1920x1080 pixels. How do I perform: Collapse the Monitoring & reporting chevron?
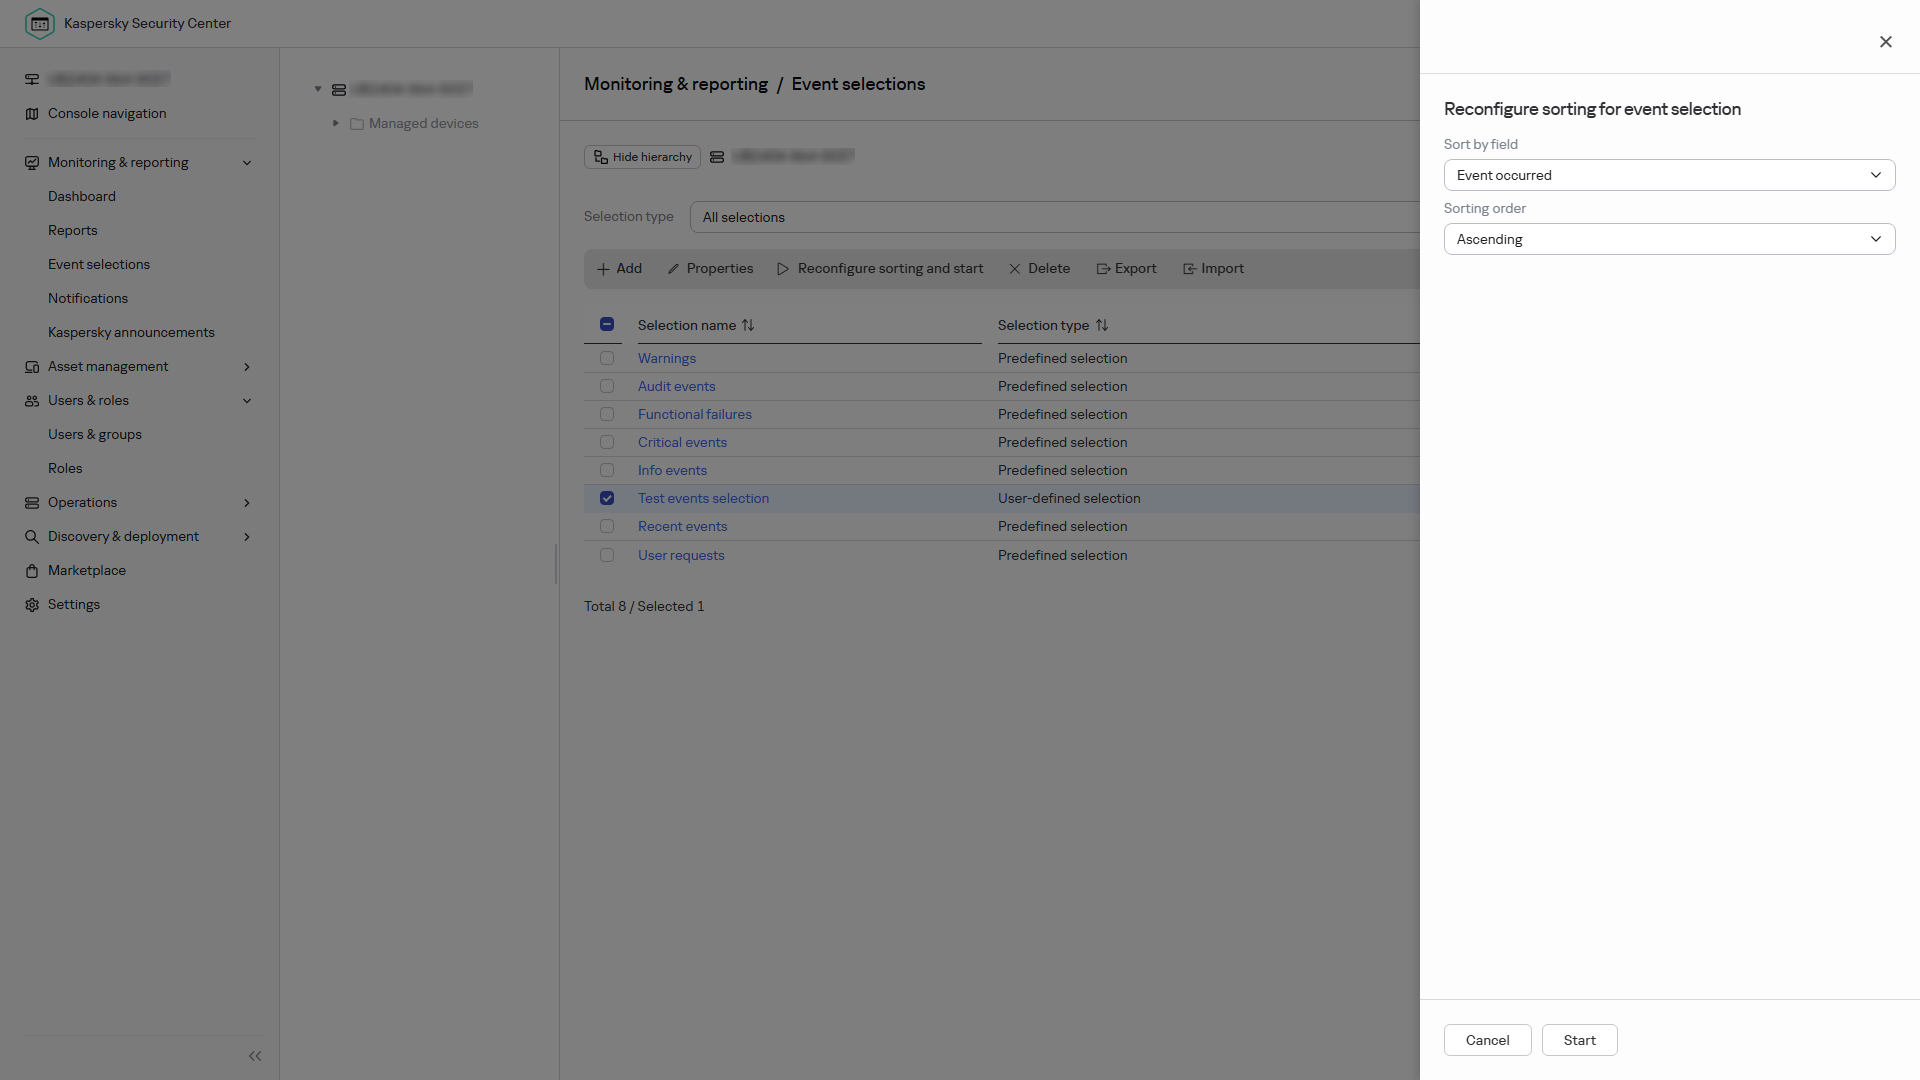247,163
